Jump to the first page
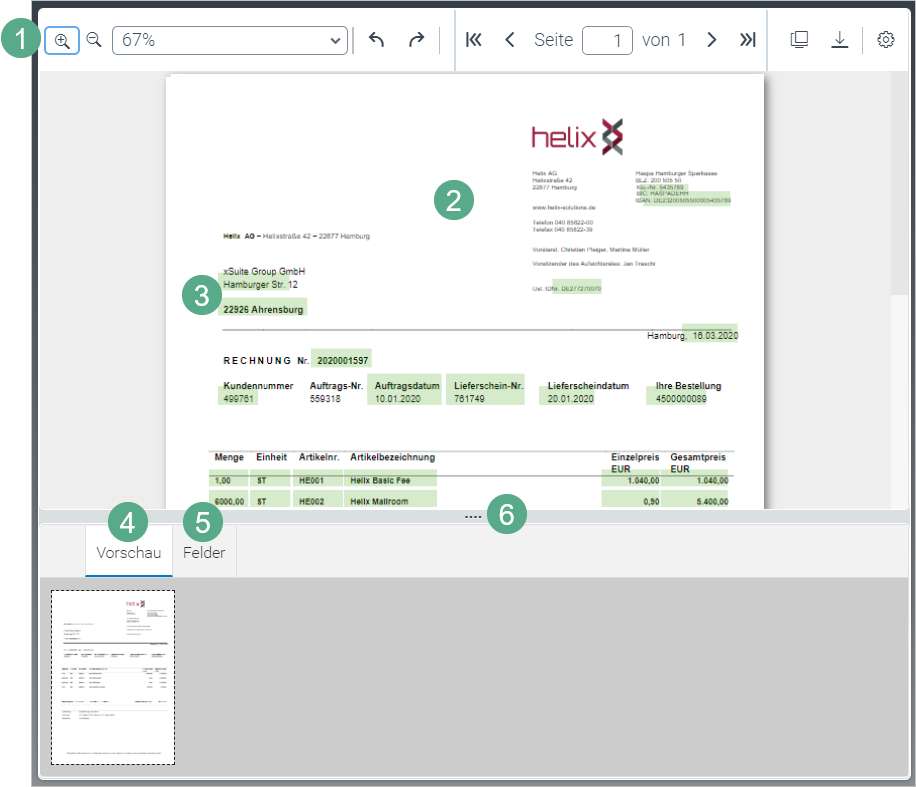This screenshot has height=787, width=916. click(x=474, y=40)
